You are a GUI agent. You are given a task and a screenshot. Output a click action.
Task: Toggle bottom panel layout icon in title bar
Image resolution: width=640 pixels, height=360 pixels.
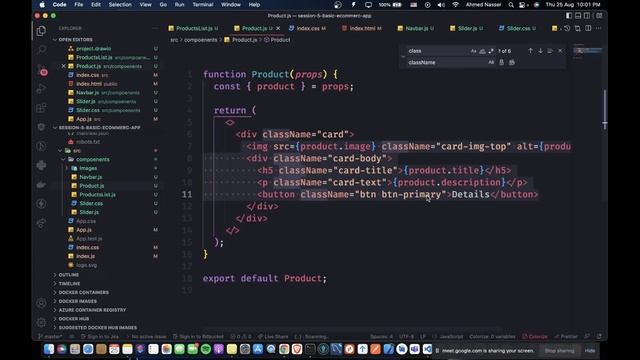(x=578, y=16)
